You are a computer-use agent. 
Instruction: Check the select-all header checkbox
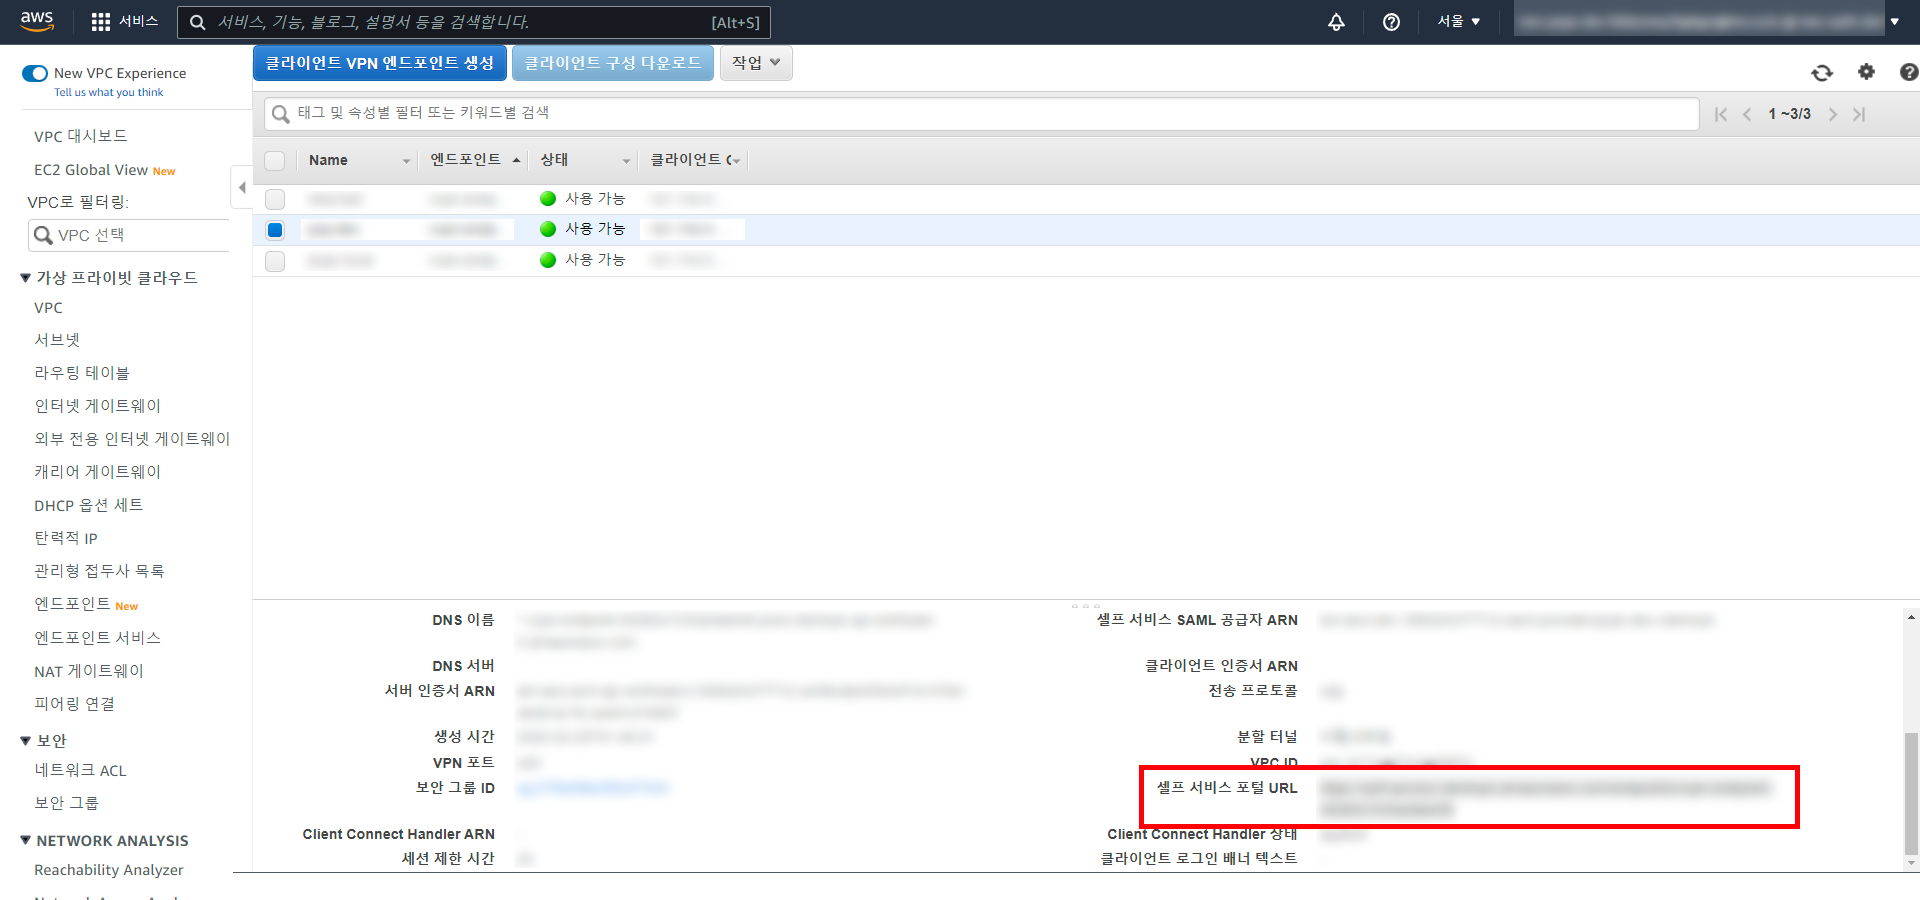(275, 160)
